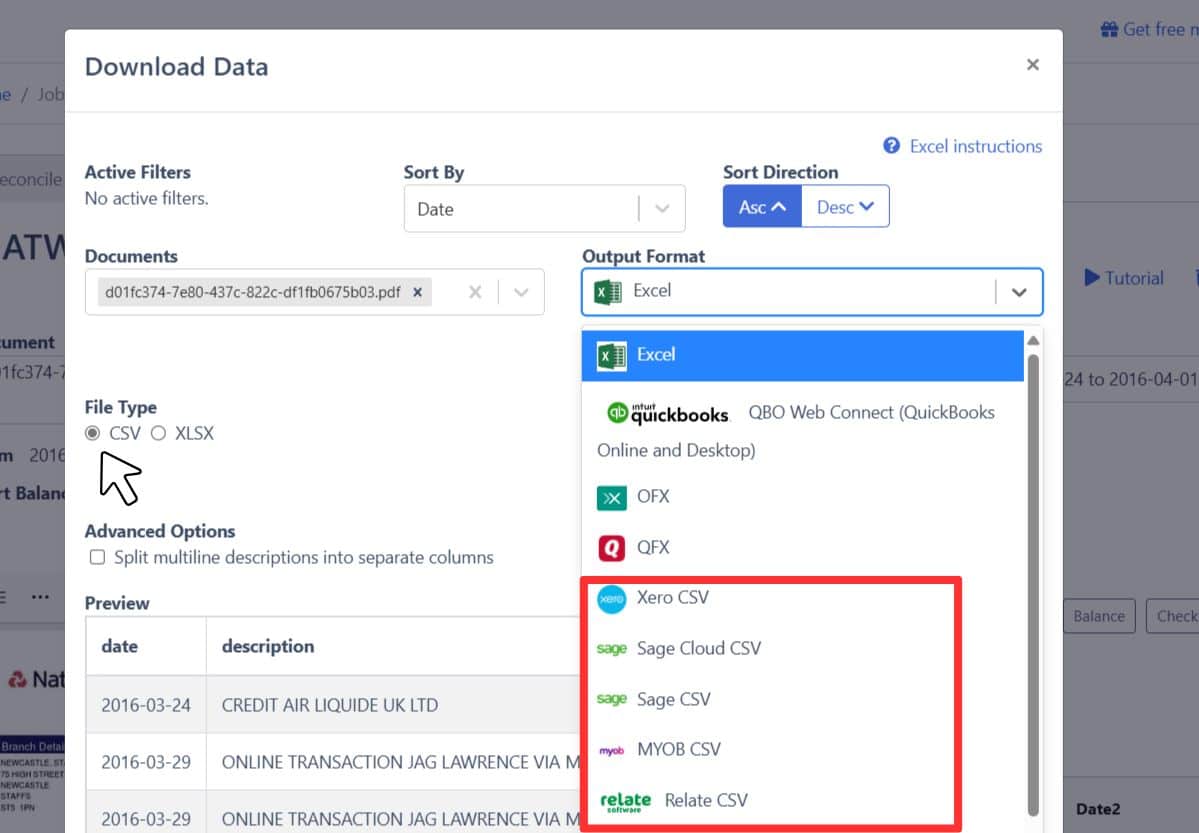
Task: Open the Tutorial link in background page
Action: click(x=1124, y=278)
